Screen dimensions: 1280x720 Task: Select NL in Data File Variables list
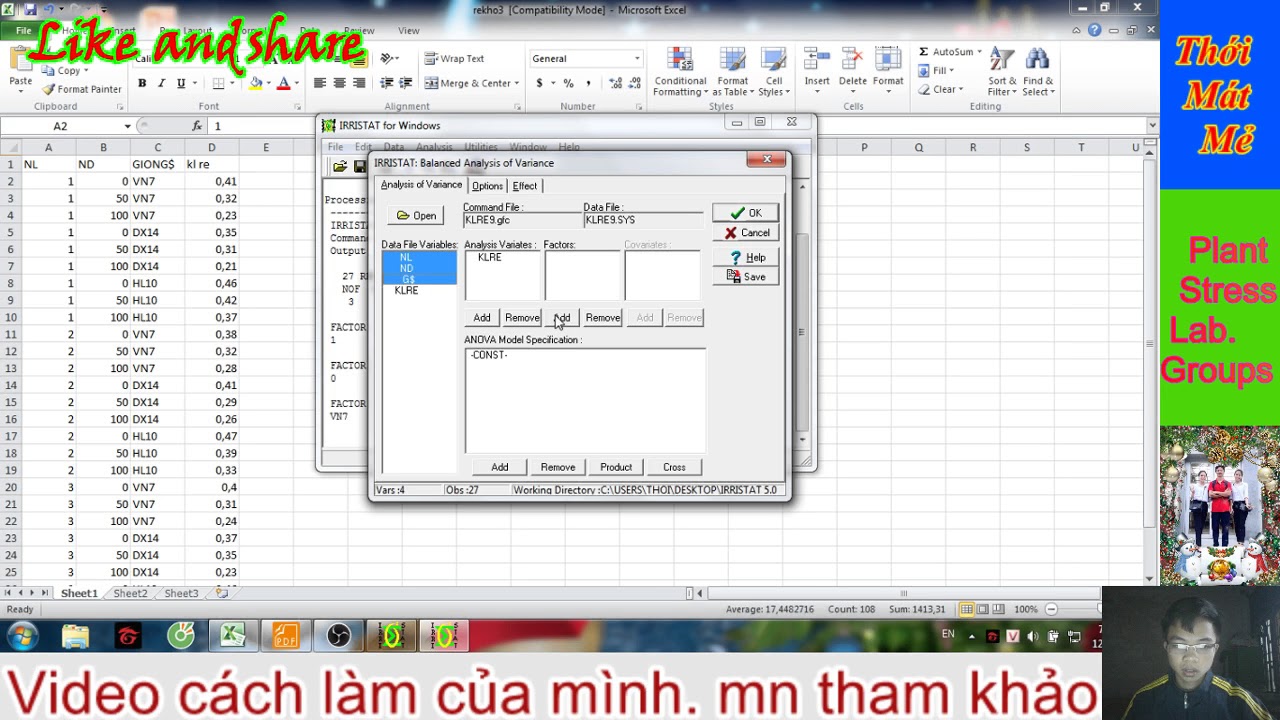(406, 258)
